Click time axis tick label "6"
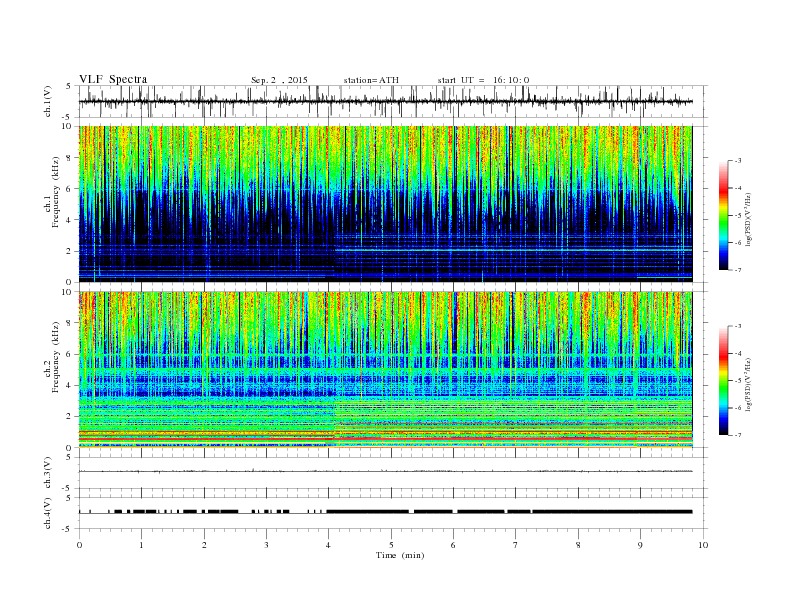 (454, 545)
